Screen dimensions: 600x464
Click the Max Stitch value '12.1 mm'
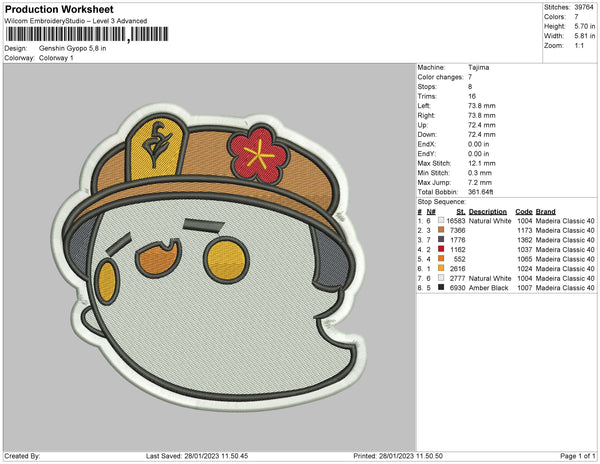482,163
